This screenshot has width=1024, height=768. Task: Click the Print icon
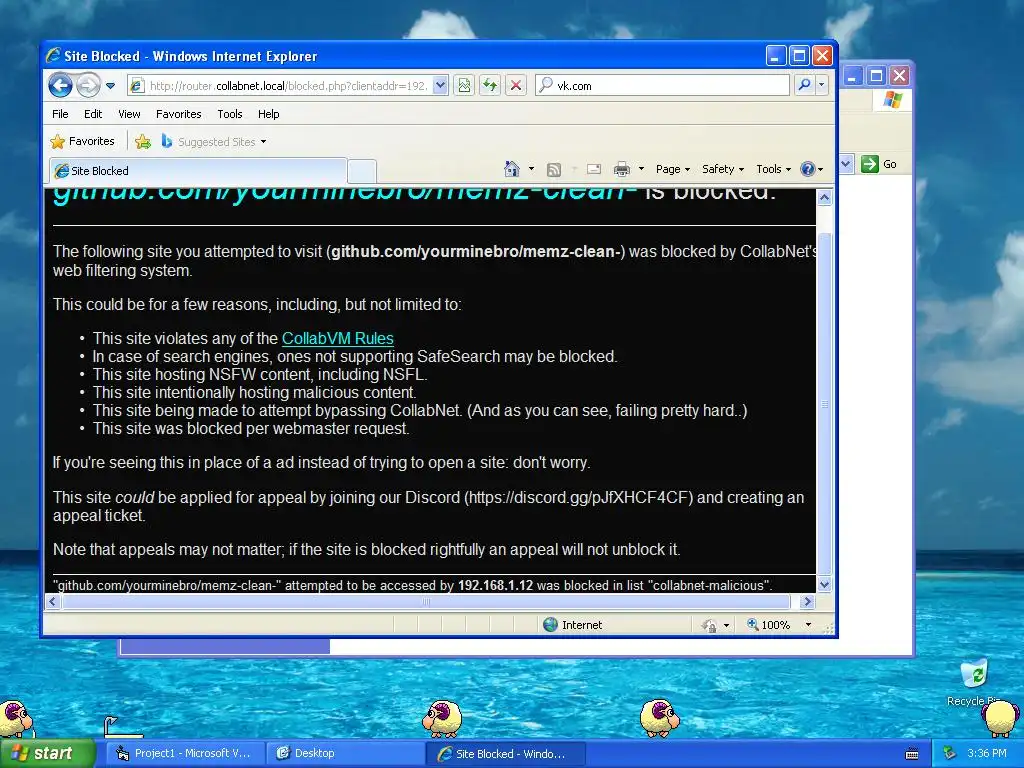[x=622, y=169]
